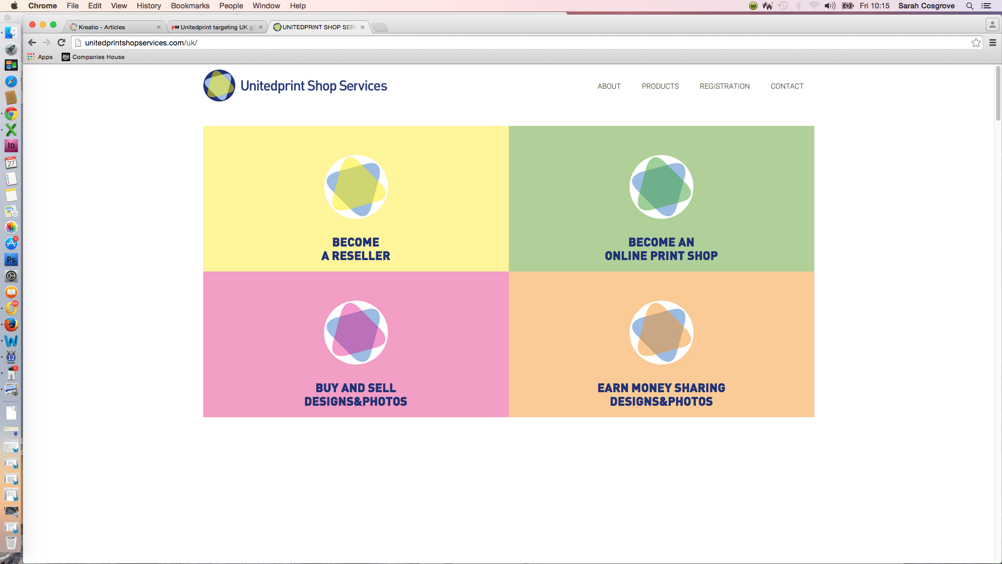Viewport: 1002px width, 564px height.
Task: Open Finder from the dock
Action: tap(11, 33)
